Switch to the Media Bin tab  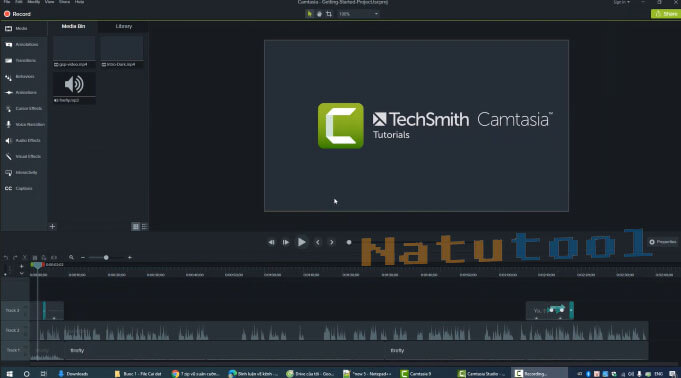(73, 27)
